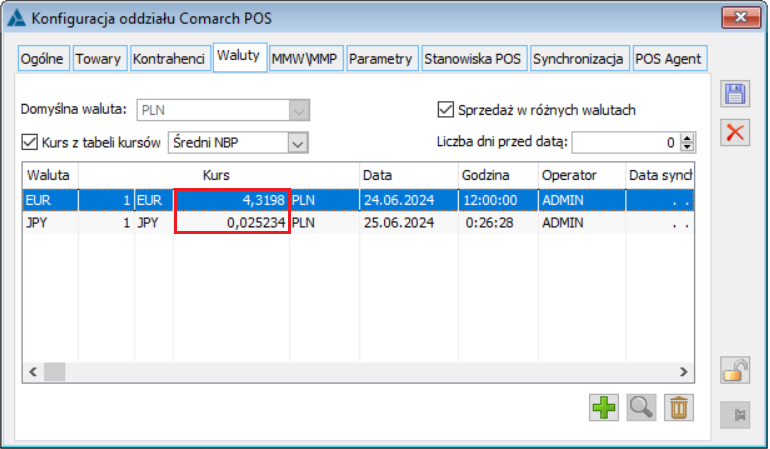Click the Operator column header
770x449 pixels.
click(581, 175)
